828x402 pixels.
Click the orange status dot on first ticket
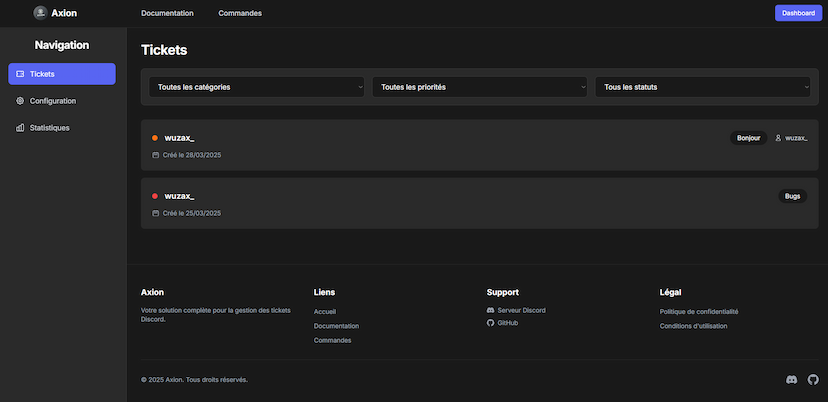point(155,138)
